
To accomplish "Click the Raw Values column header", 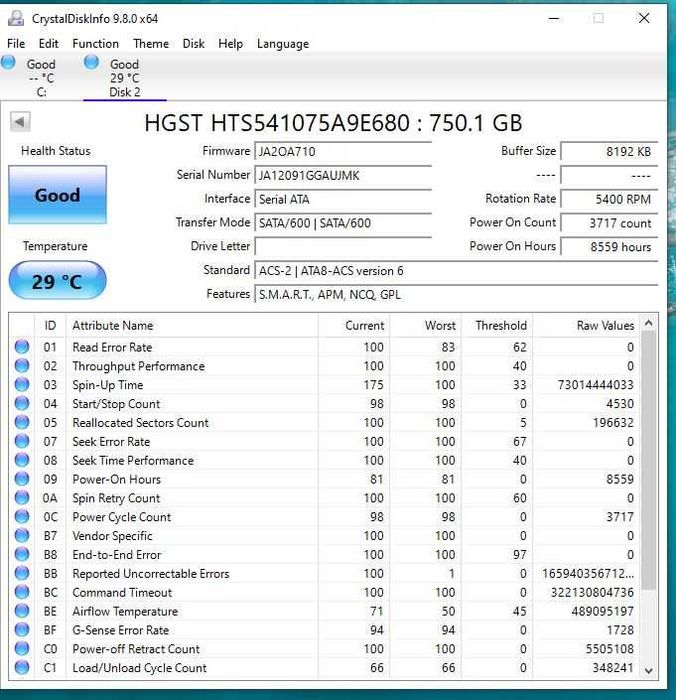I will point(586,325).
